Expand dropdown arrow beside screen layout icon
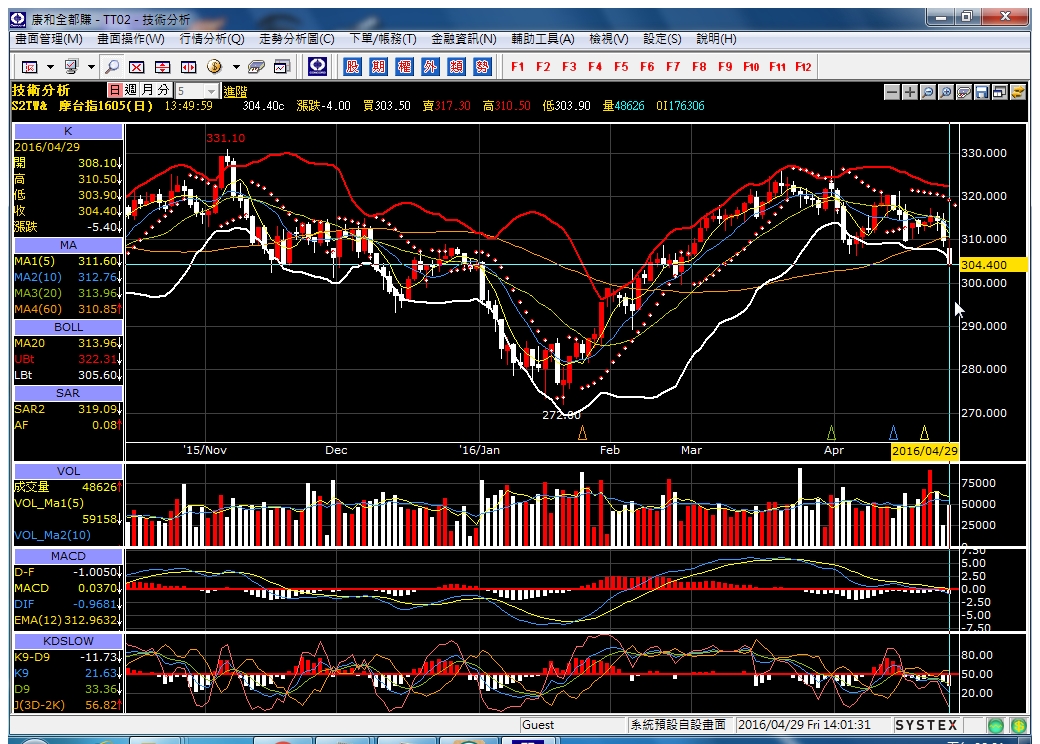This screenshot has width=1040, height=744. coord(50,67)
